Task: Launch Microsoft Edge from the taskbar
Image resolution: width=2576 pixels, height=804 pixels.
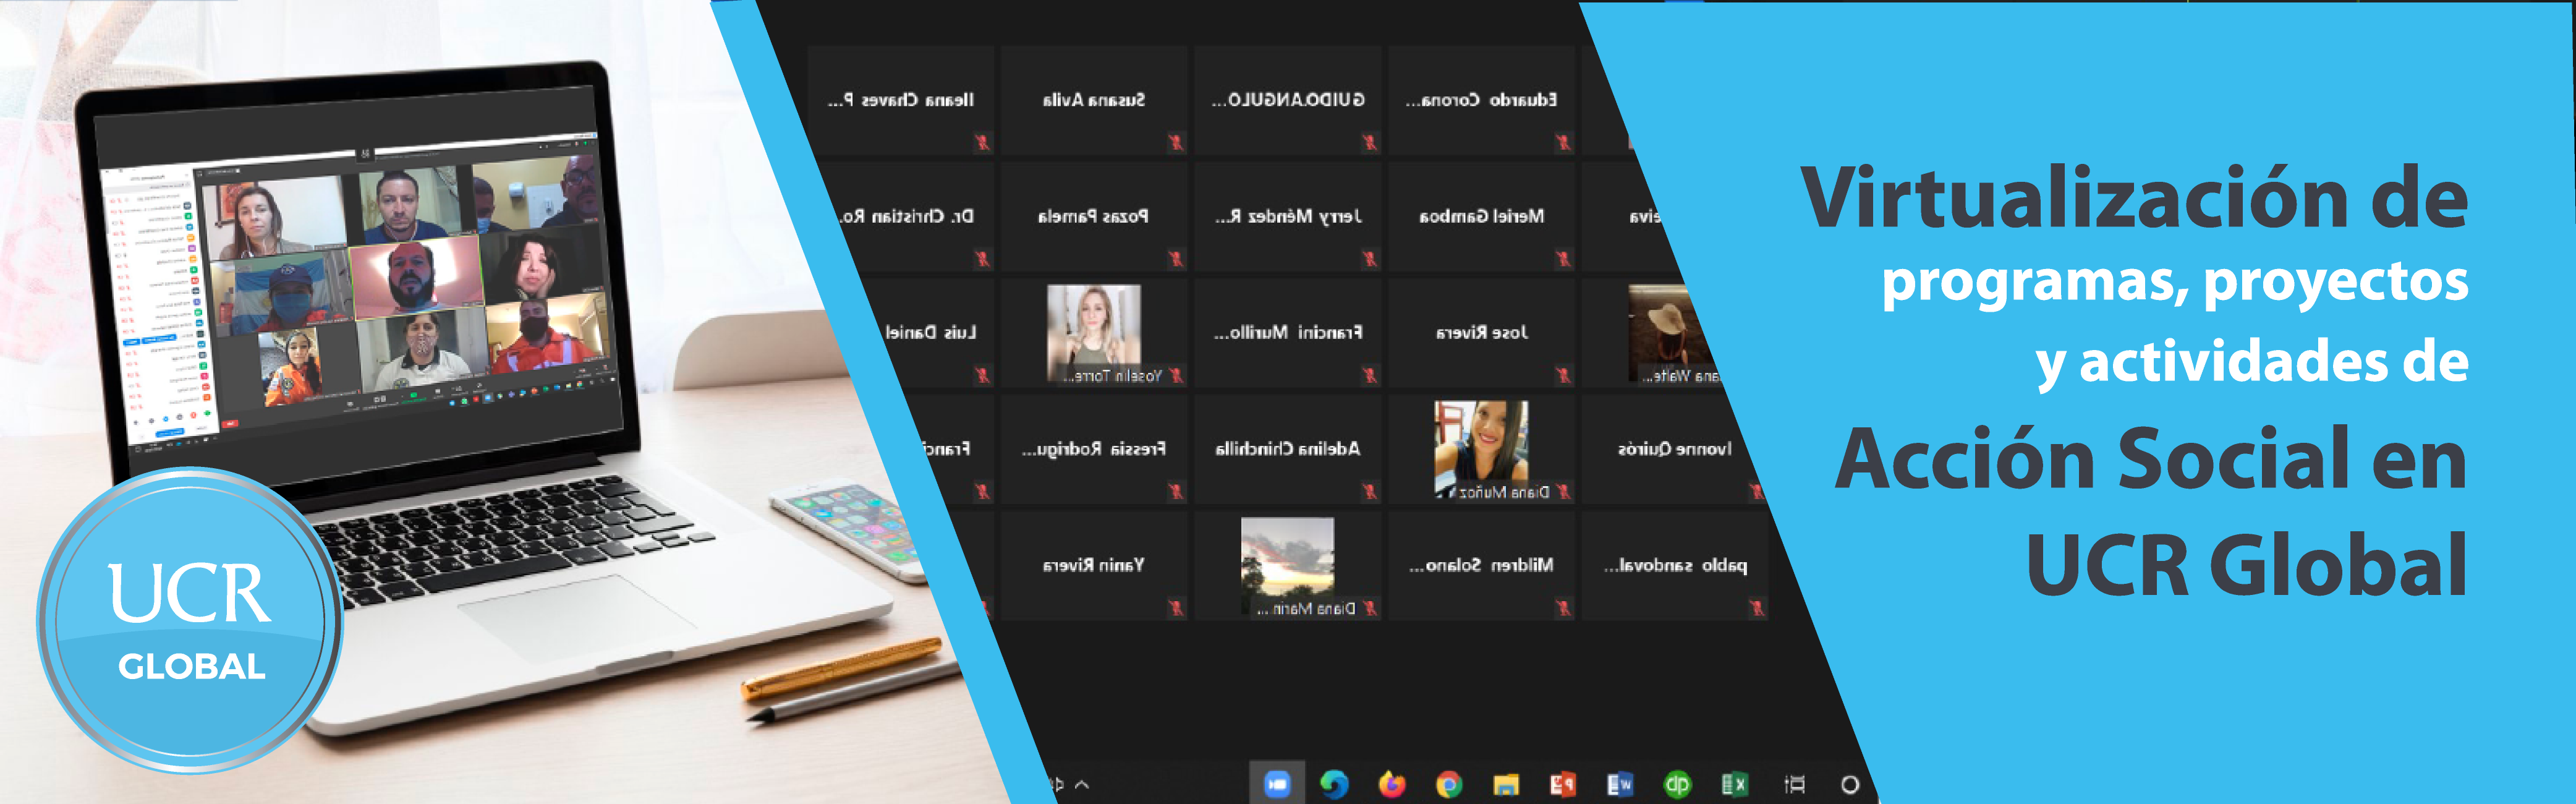Action: (x=1334, y=785)
